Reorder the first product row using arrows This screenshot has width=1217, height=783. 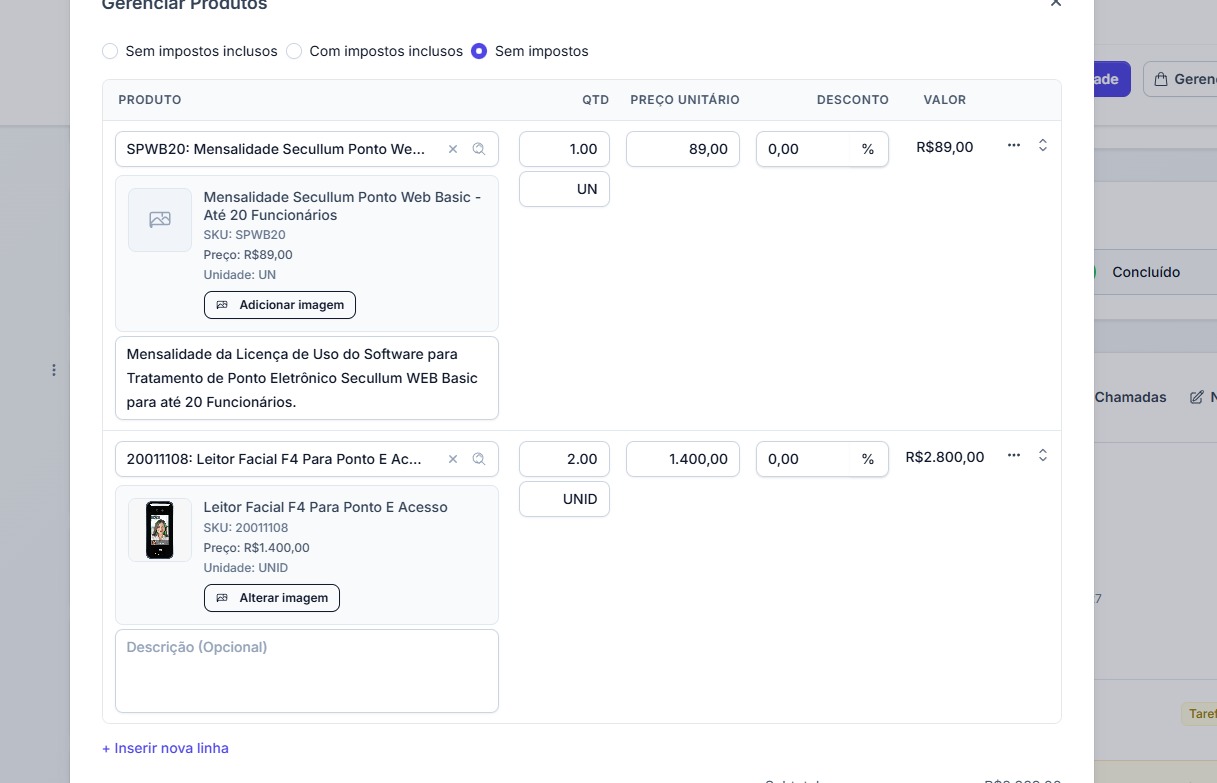point(1043,146)
